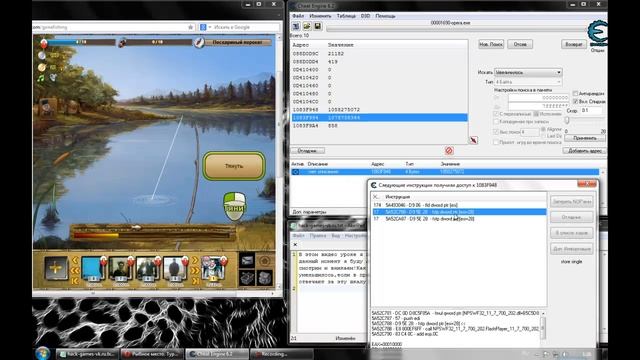Open the browser search engine dropdown arrow

point(210,27)
